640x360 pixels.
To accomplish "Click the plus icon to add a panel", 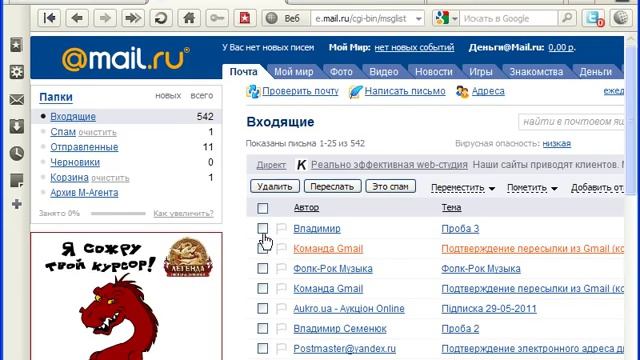I will click(x=16, y=204).
